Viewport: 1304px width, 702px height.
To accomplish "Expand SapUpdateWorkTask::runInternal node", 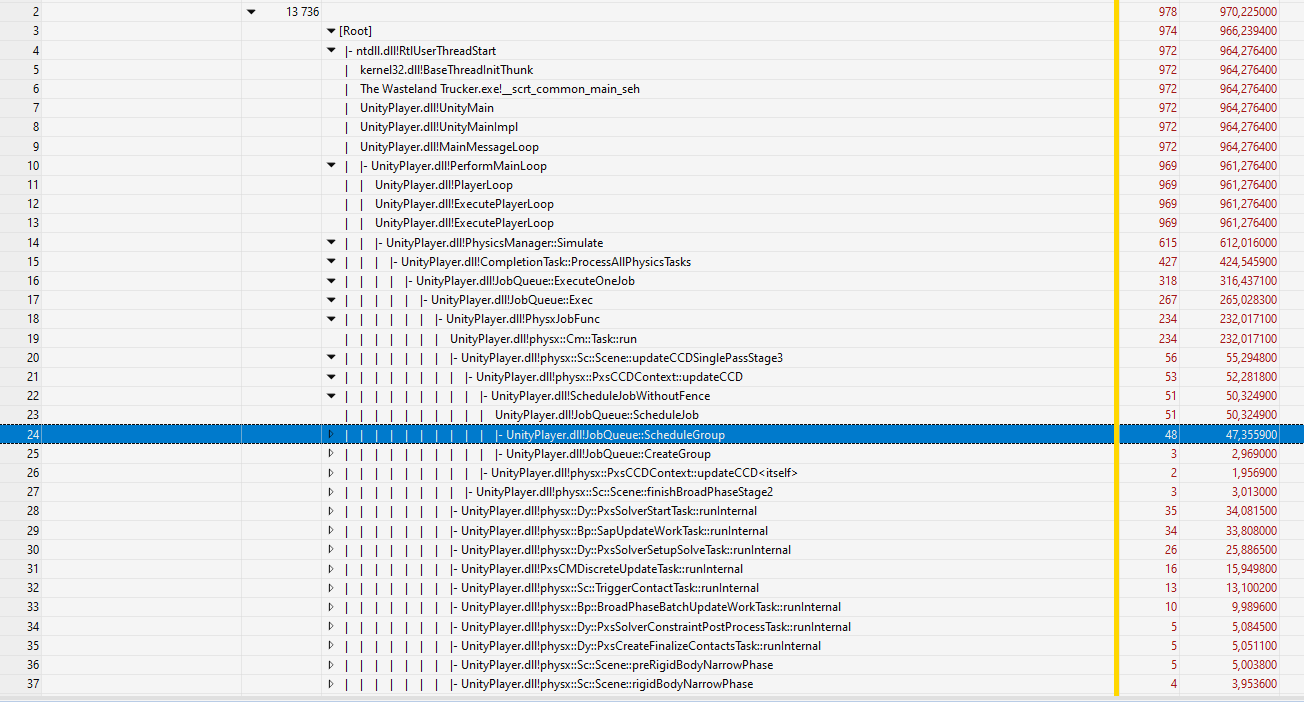I will 331,531.
